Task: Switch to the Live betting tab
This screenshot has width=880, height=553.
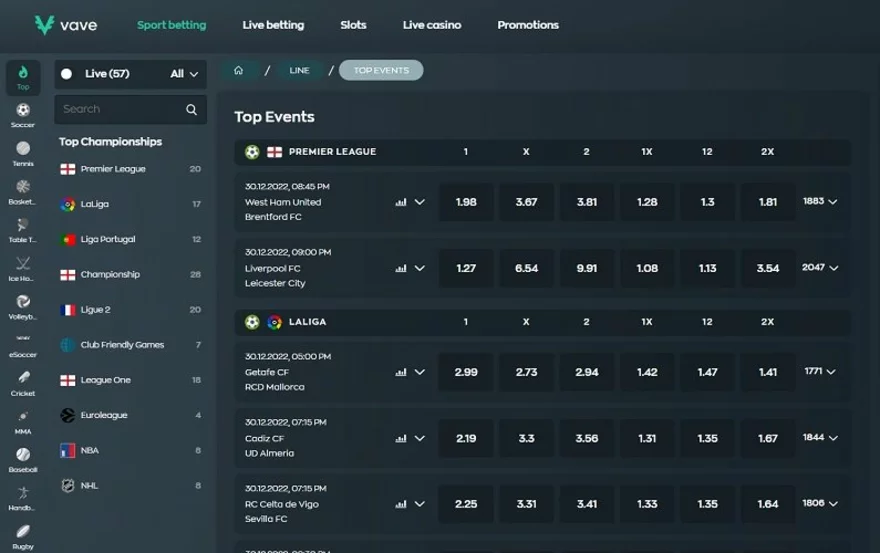Action: [273, 25]
